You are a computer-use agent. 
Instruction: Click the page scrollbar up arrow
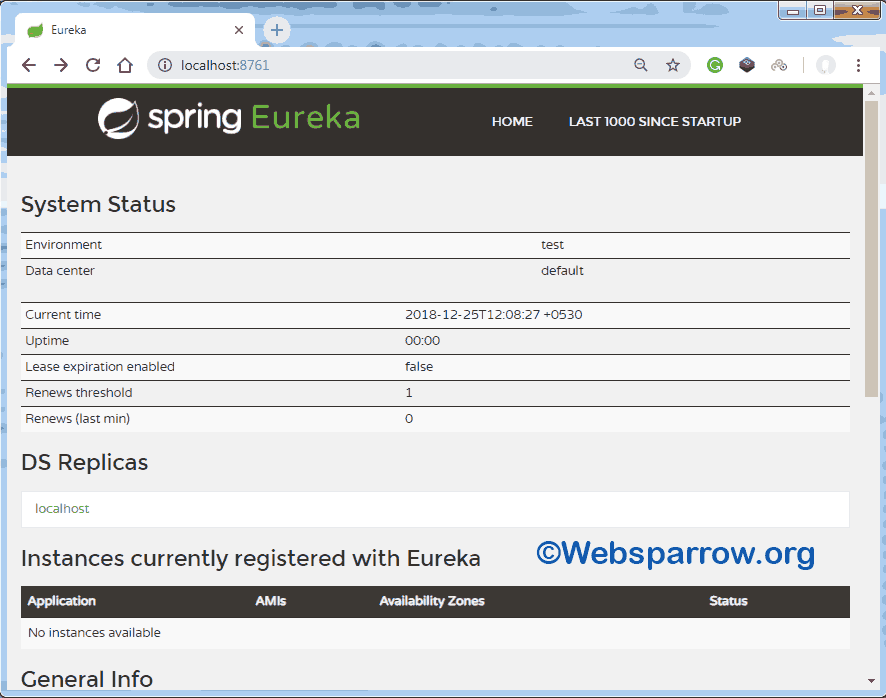pos(871,93)
